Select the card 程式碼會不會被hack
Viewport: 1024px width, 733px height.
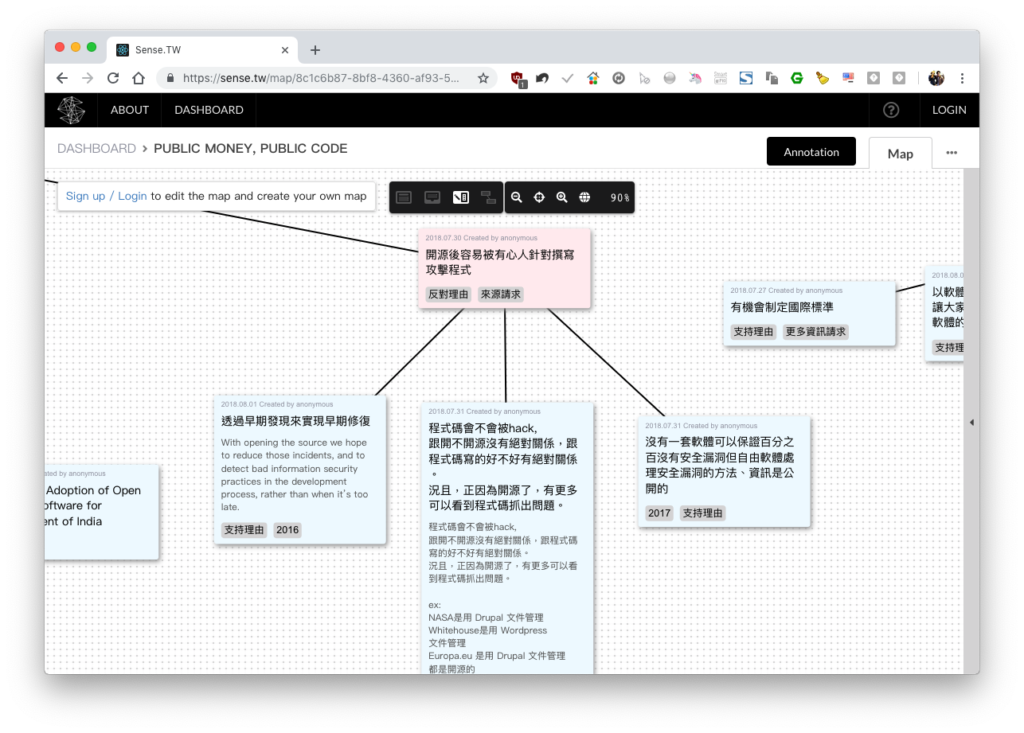tap(507, 539)
